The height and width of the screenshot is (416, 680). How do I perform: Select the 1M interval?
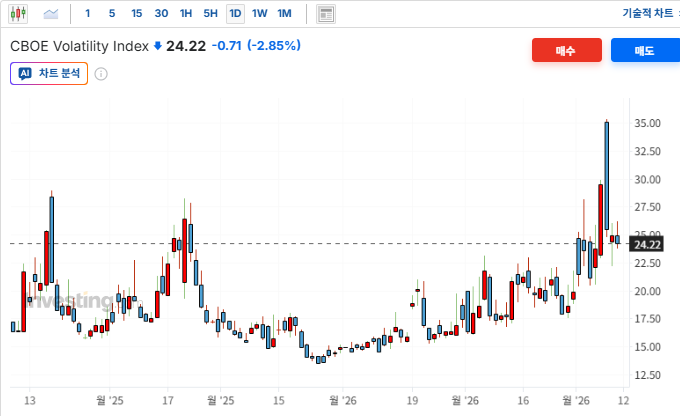tap(284, 13)
